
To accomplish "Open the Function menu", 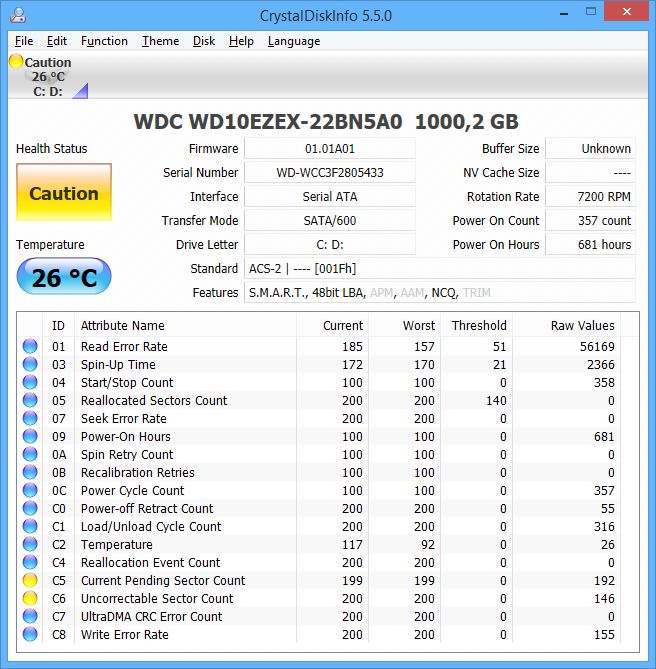I will (104, 41).
